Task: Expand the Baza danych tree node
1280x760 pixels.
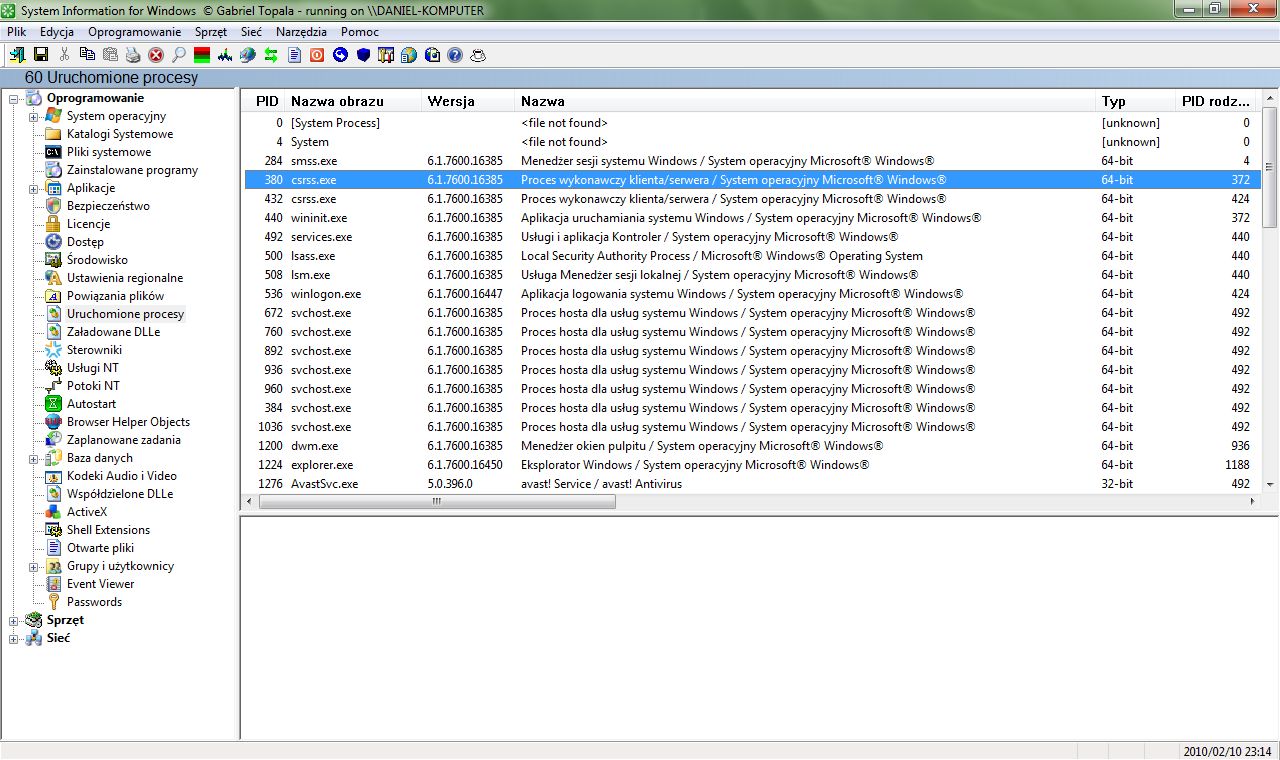Action: click(34, 458)
